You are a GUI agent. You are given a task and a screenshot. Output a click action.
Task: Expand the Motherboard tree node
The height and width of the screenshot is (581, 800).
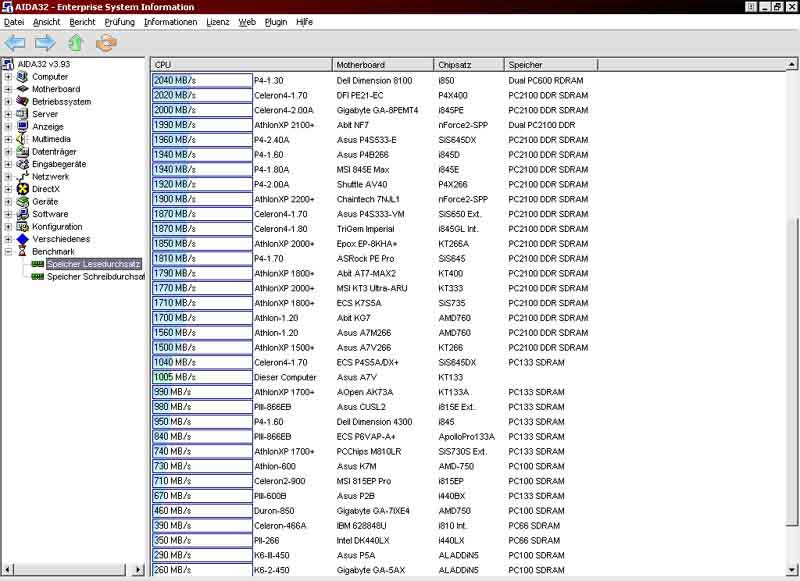[8, 89]
